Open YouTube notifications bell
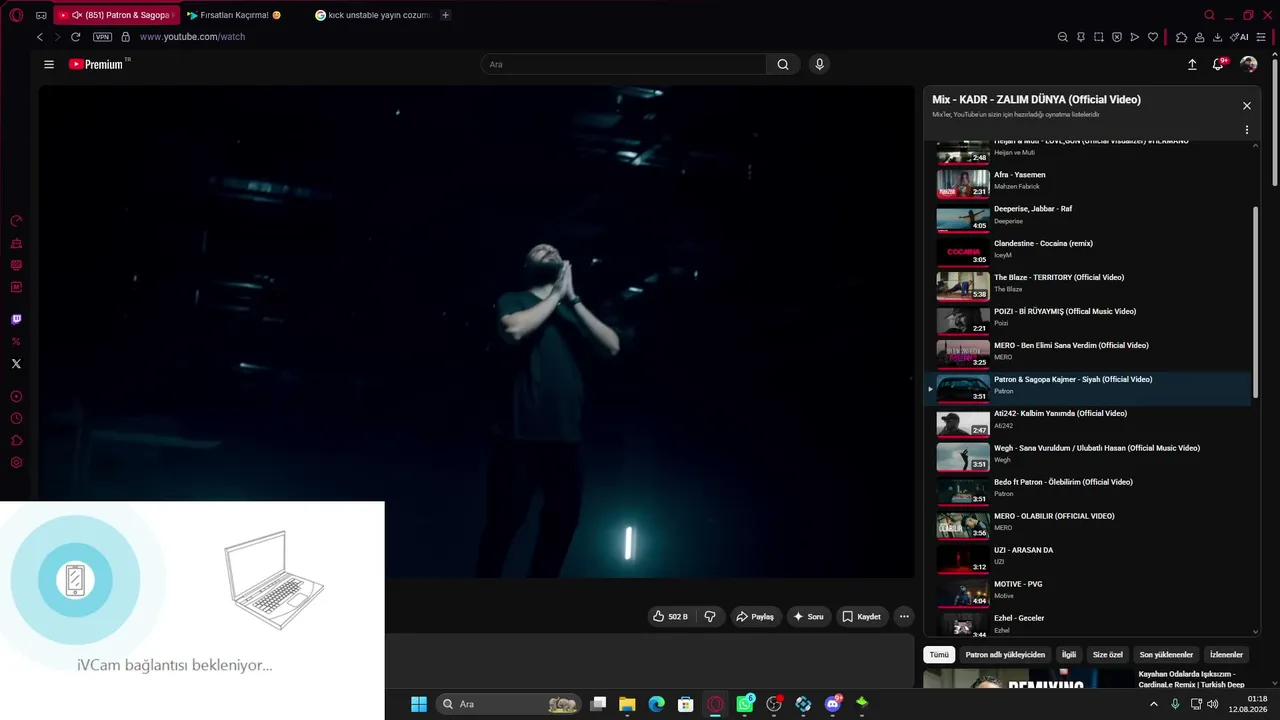This screenshot has height=720, width=1280. pos(1218,64)
